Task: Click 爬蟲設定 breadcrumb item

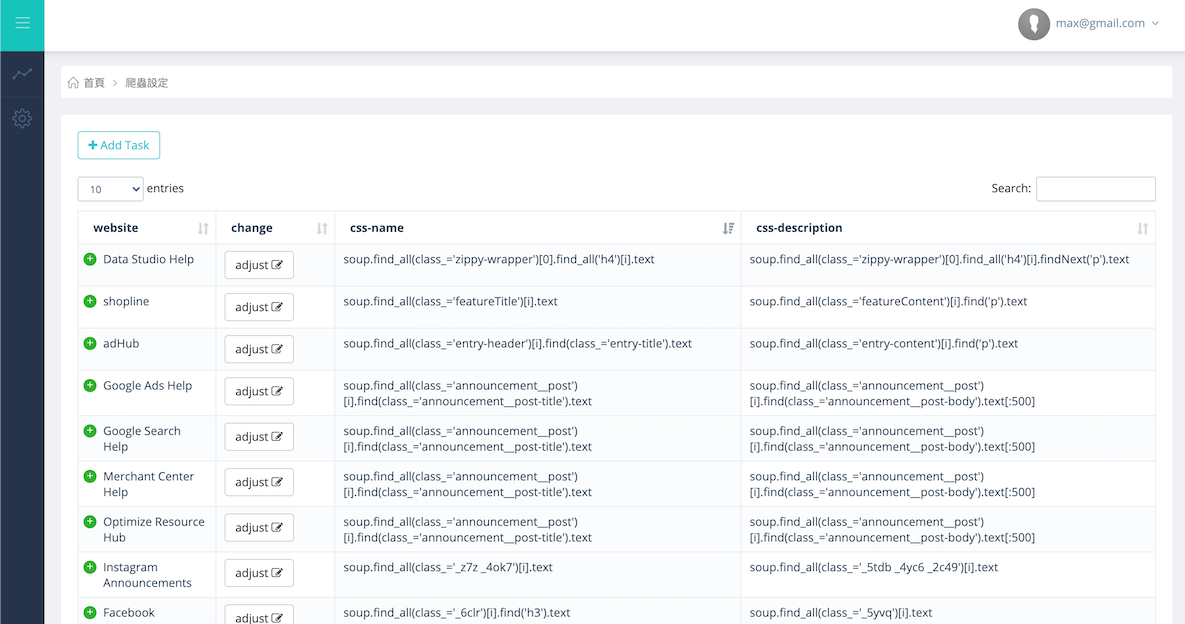Action: click(x=147, y=82)
